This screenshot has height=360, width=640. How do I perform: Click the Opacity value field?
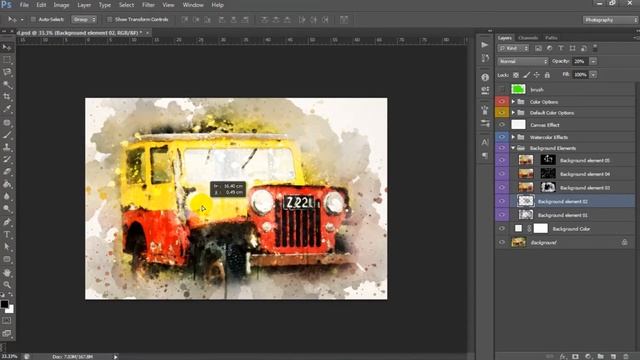click(580, 61)
